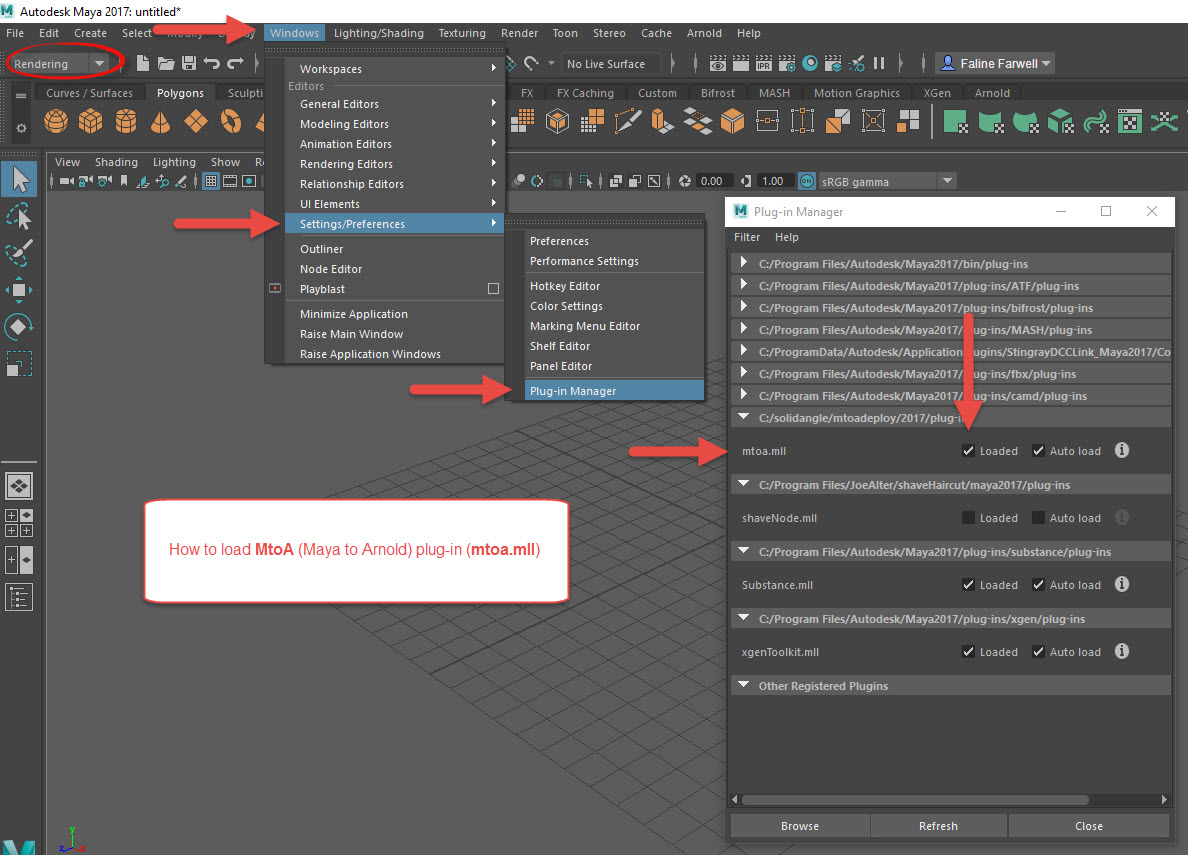1188x855 pixels.
Task: Choose Plug-in Manager menu entry
Action: coord(614,391)
